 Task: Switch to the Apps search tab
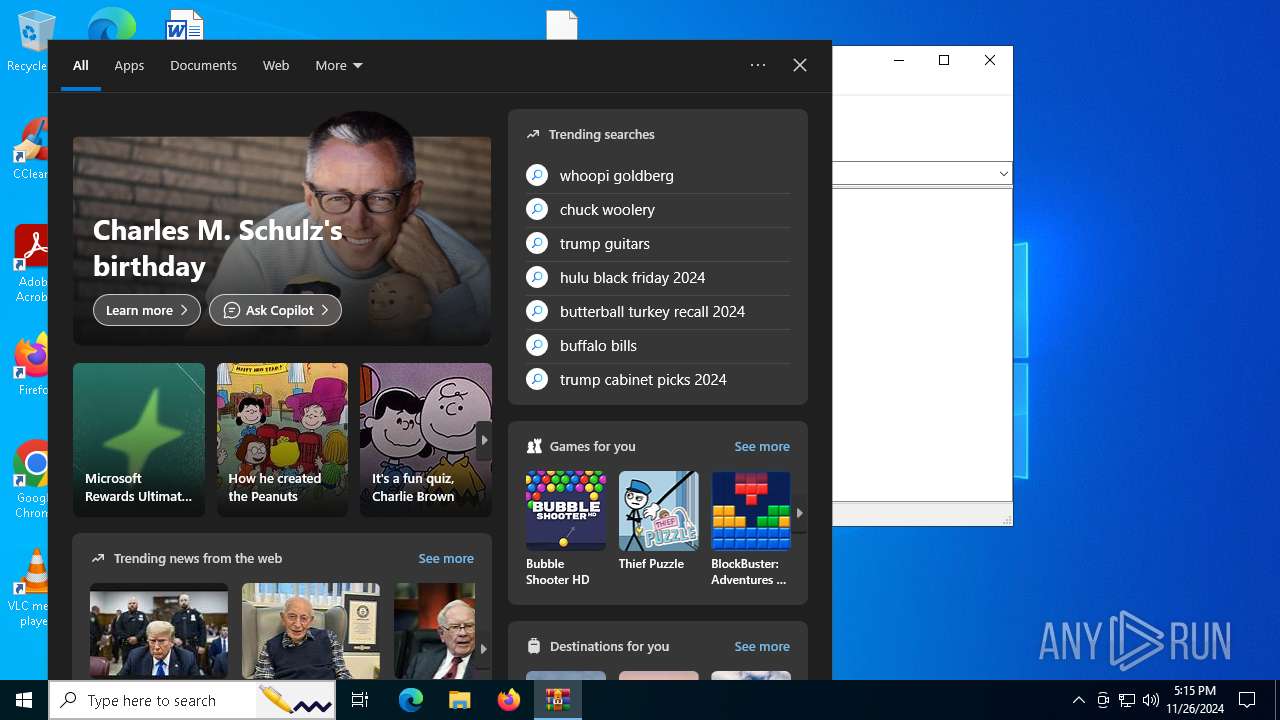pyautogui.click(x=129, y=65)
